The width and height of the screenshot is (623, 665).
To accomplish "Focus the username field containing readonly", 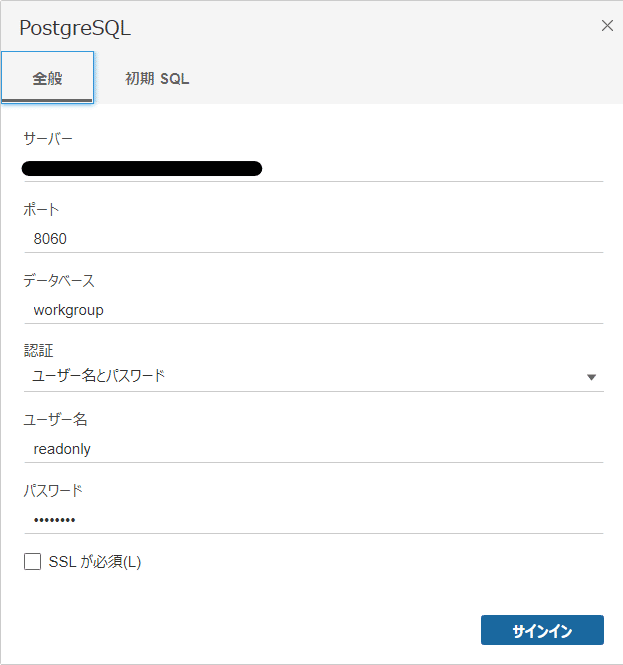I will tap(312, 449).
